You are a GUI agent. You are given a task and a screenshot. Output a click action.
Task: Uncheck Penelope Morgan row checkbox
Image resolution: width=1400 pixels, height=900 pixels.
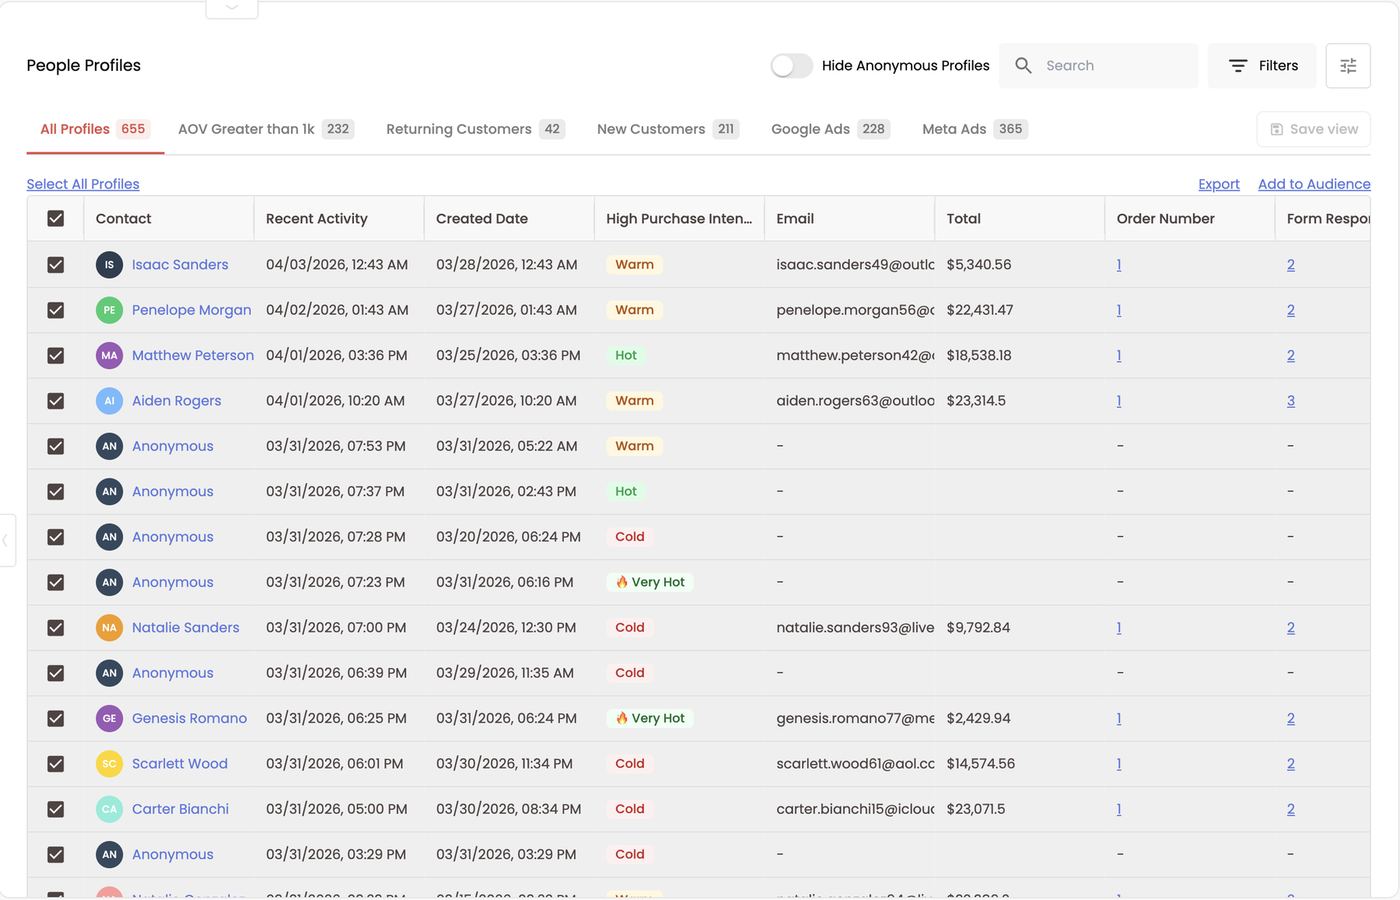[56, 310]
